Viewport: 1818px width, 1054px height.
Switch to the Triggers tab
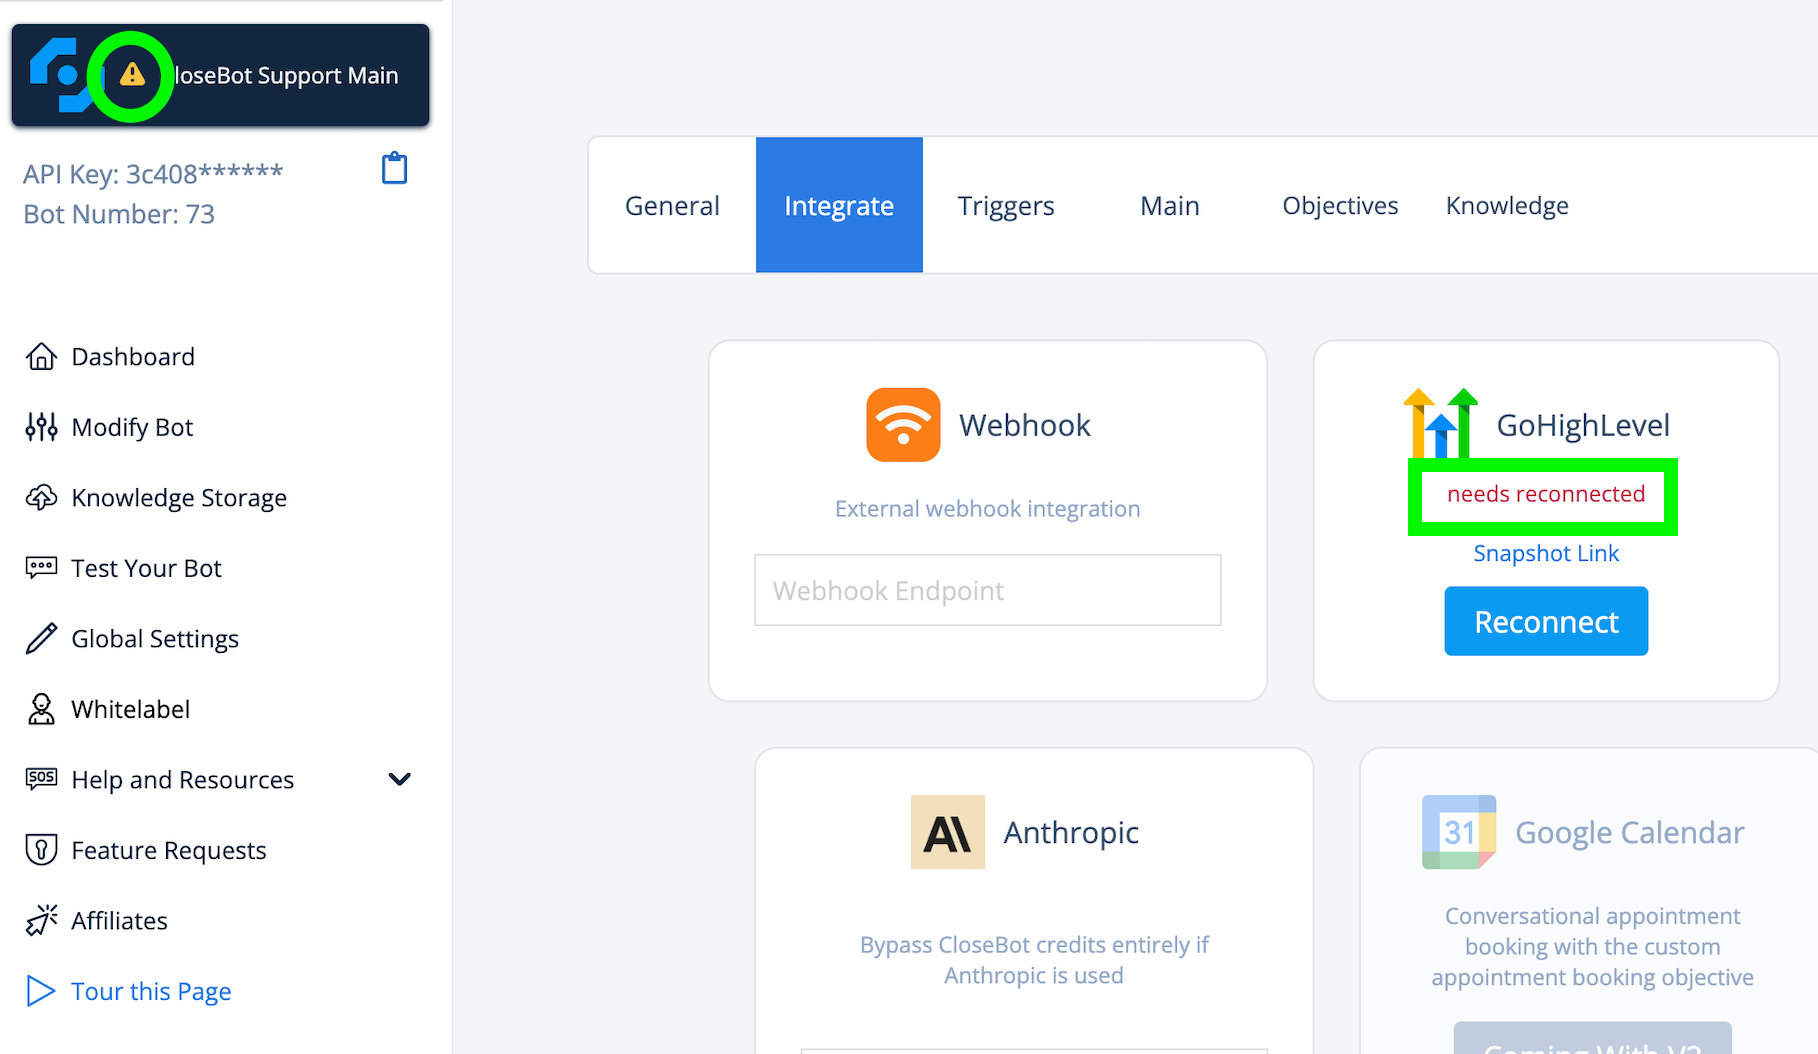tap(1006, 205)
